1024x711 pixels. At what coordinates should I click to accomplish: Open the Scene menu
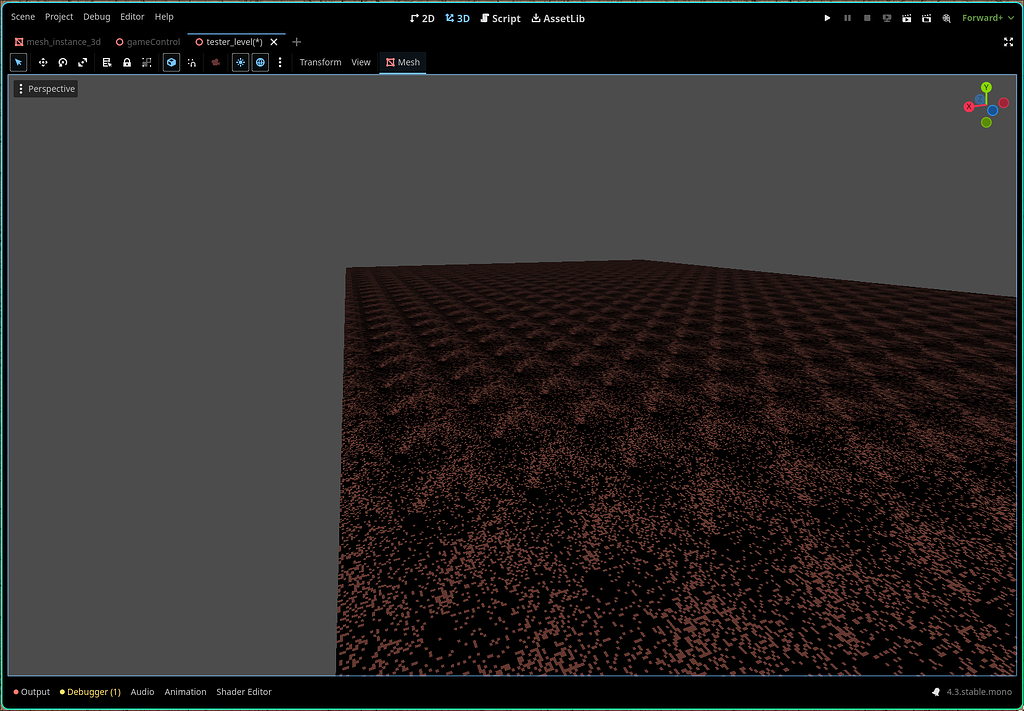22,17
